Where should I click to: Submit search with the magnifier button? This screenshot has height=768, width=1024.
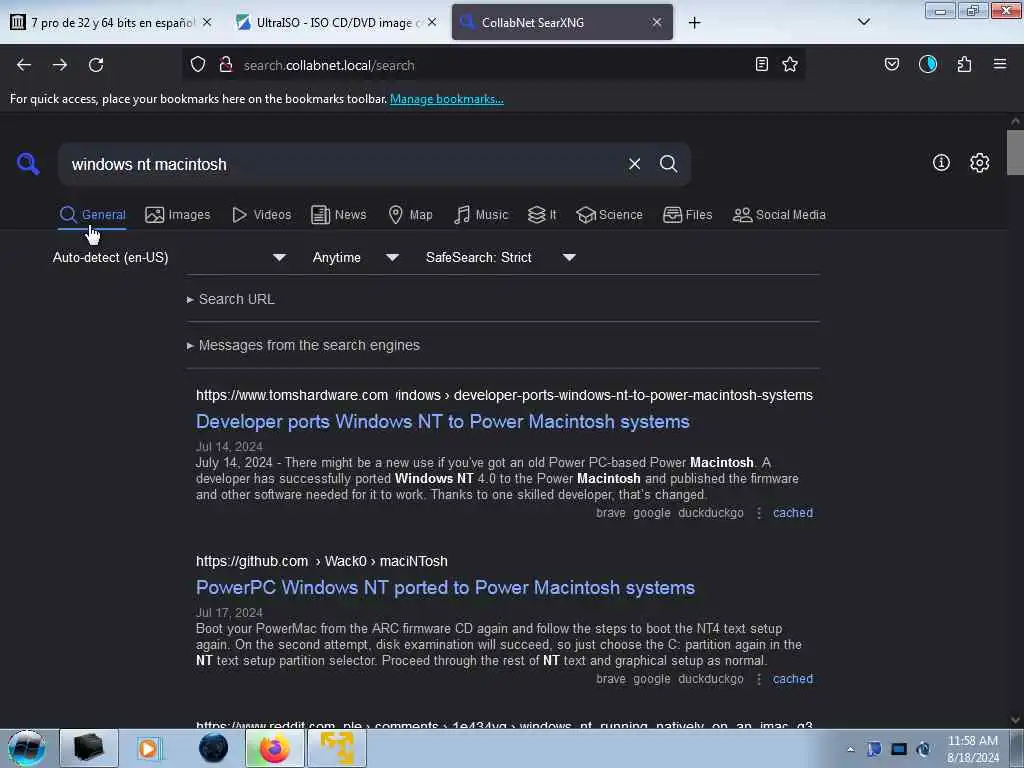tap(669, 164)
